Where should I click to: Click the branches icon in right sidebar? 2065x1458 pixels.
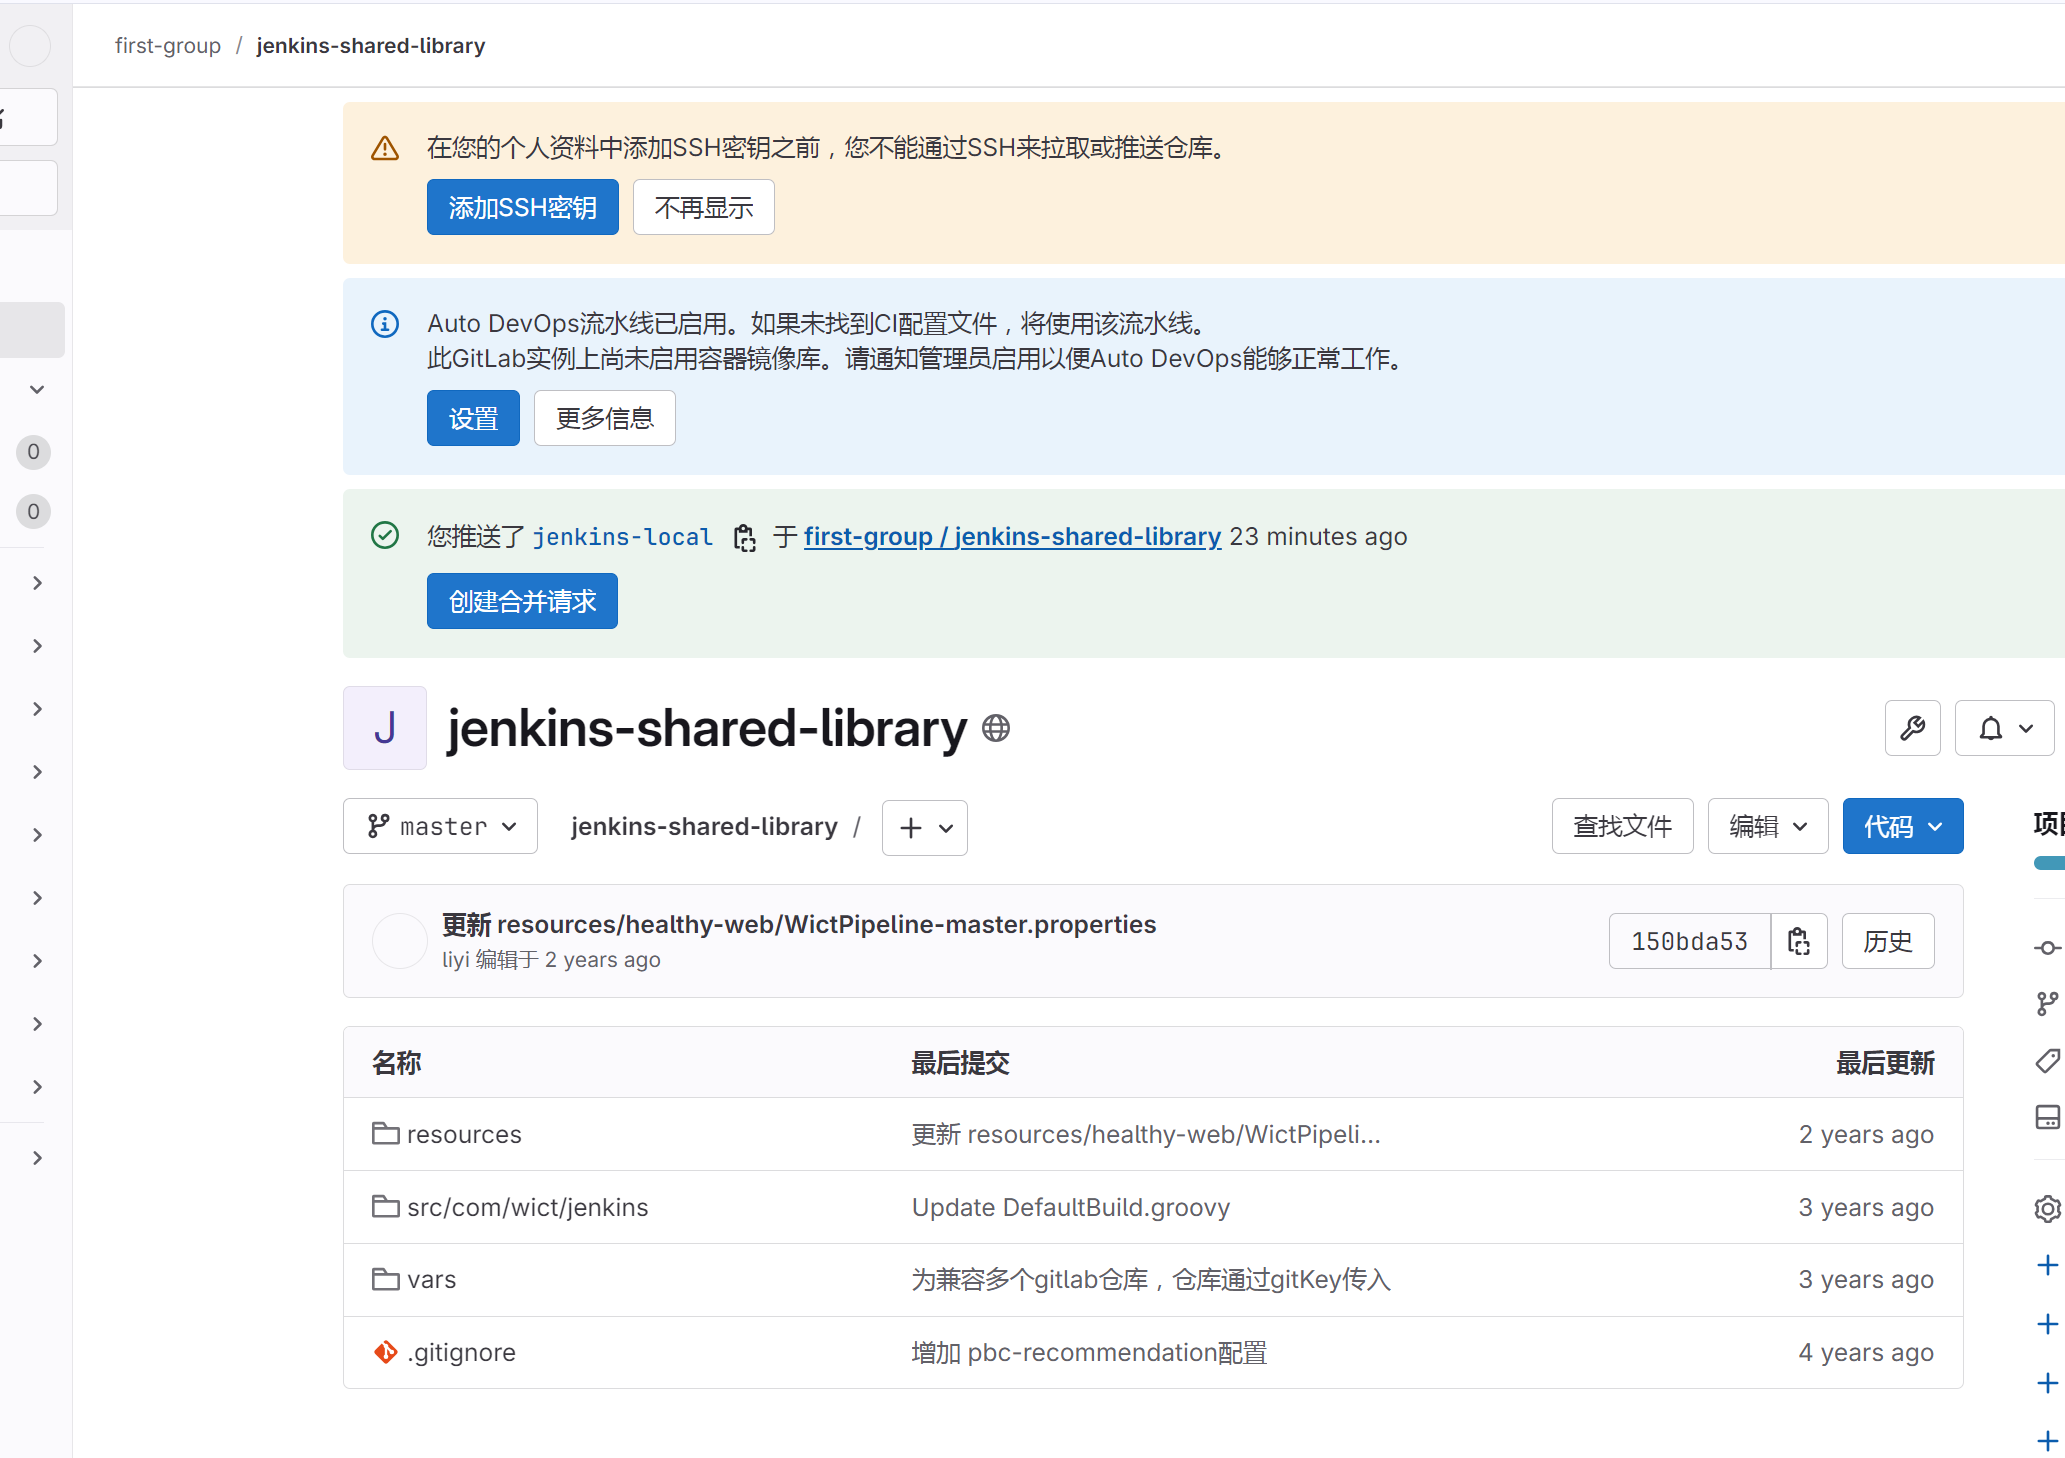2046,1003
